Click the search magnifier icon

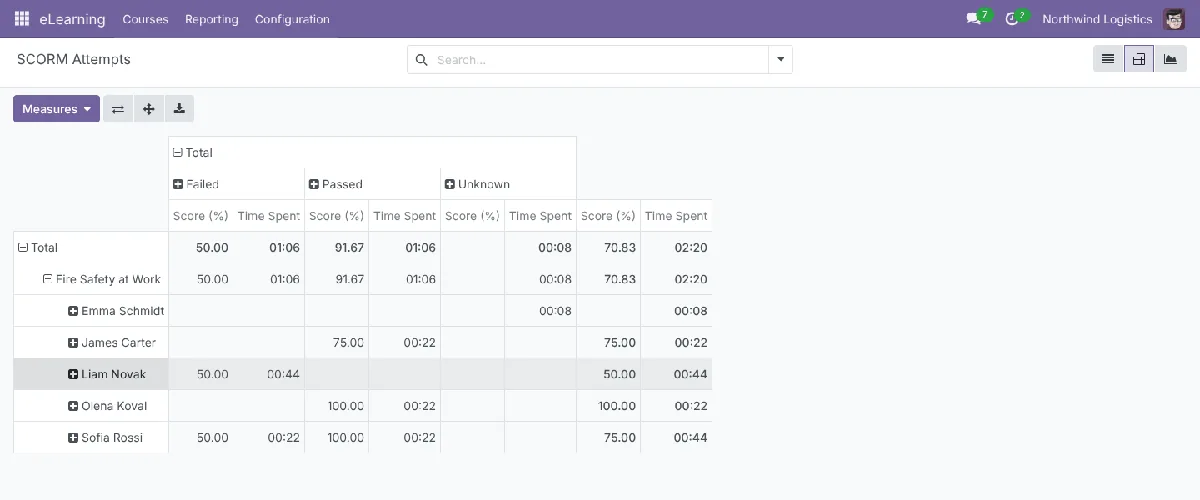(x=421, y=60)
